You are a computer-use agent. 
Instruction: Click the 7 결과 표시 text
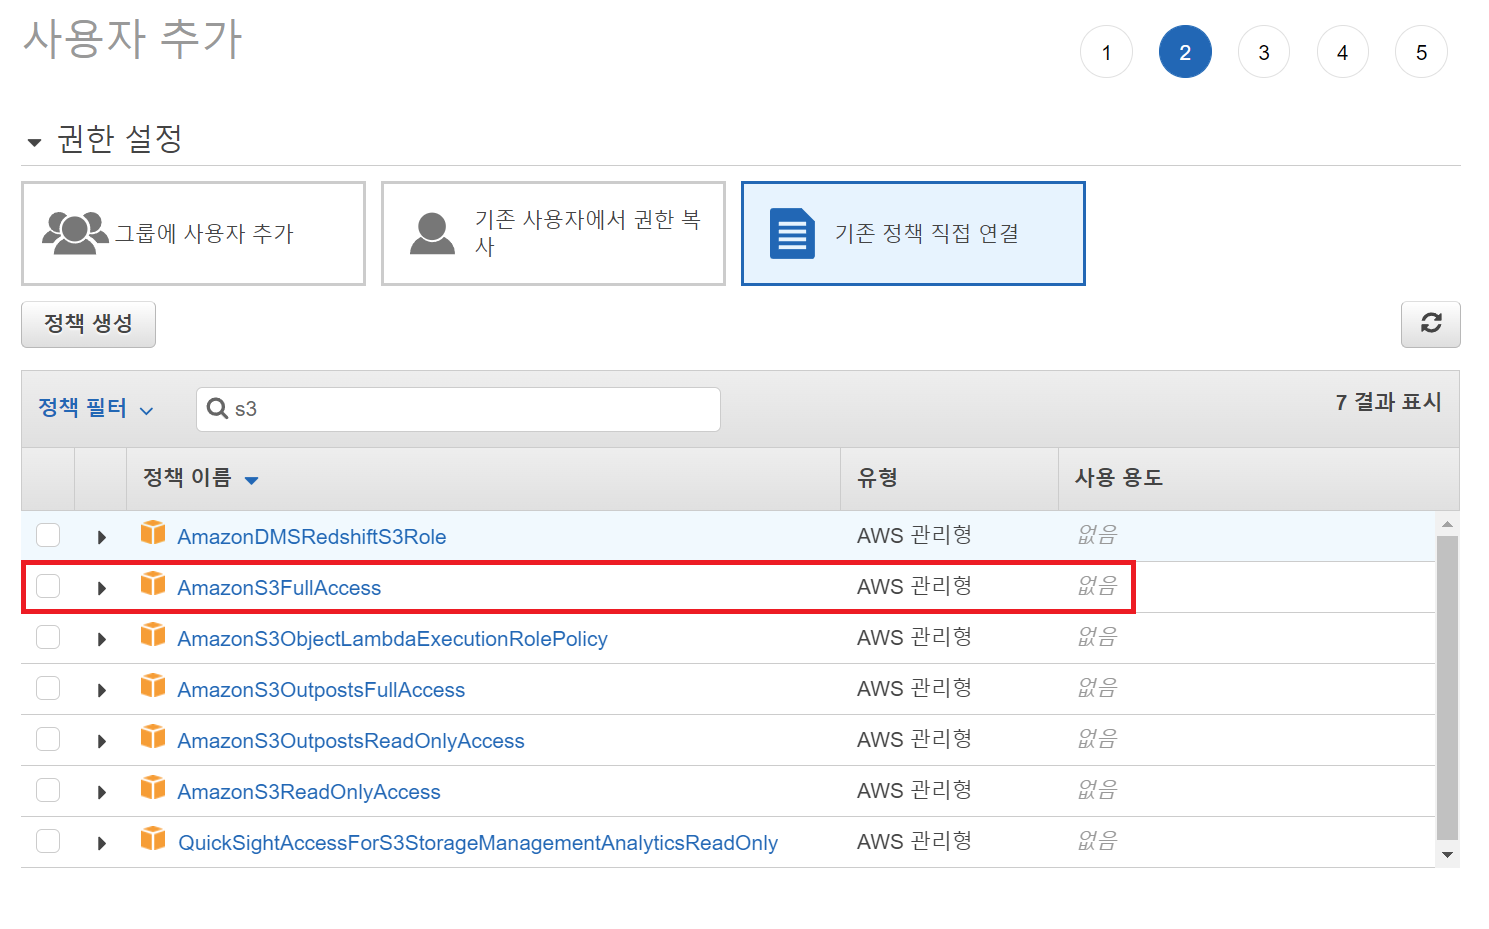[1388, 402]
